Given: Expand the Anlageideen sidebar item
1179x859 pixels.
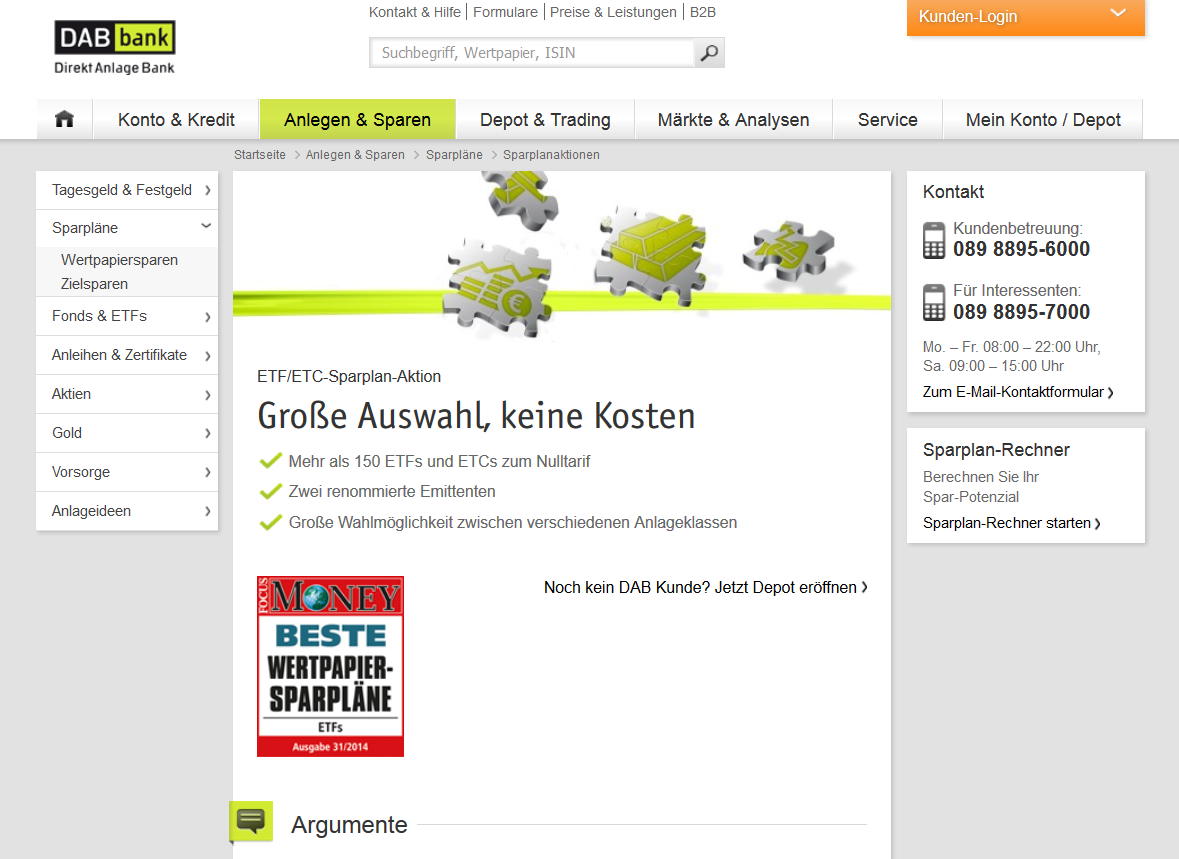Looking at the screenshot, I should pos(127,511).
